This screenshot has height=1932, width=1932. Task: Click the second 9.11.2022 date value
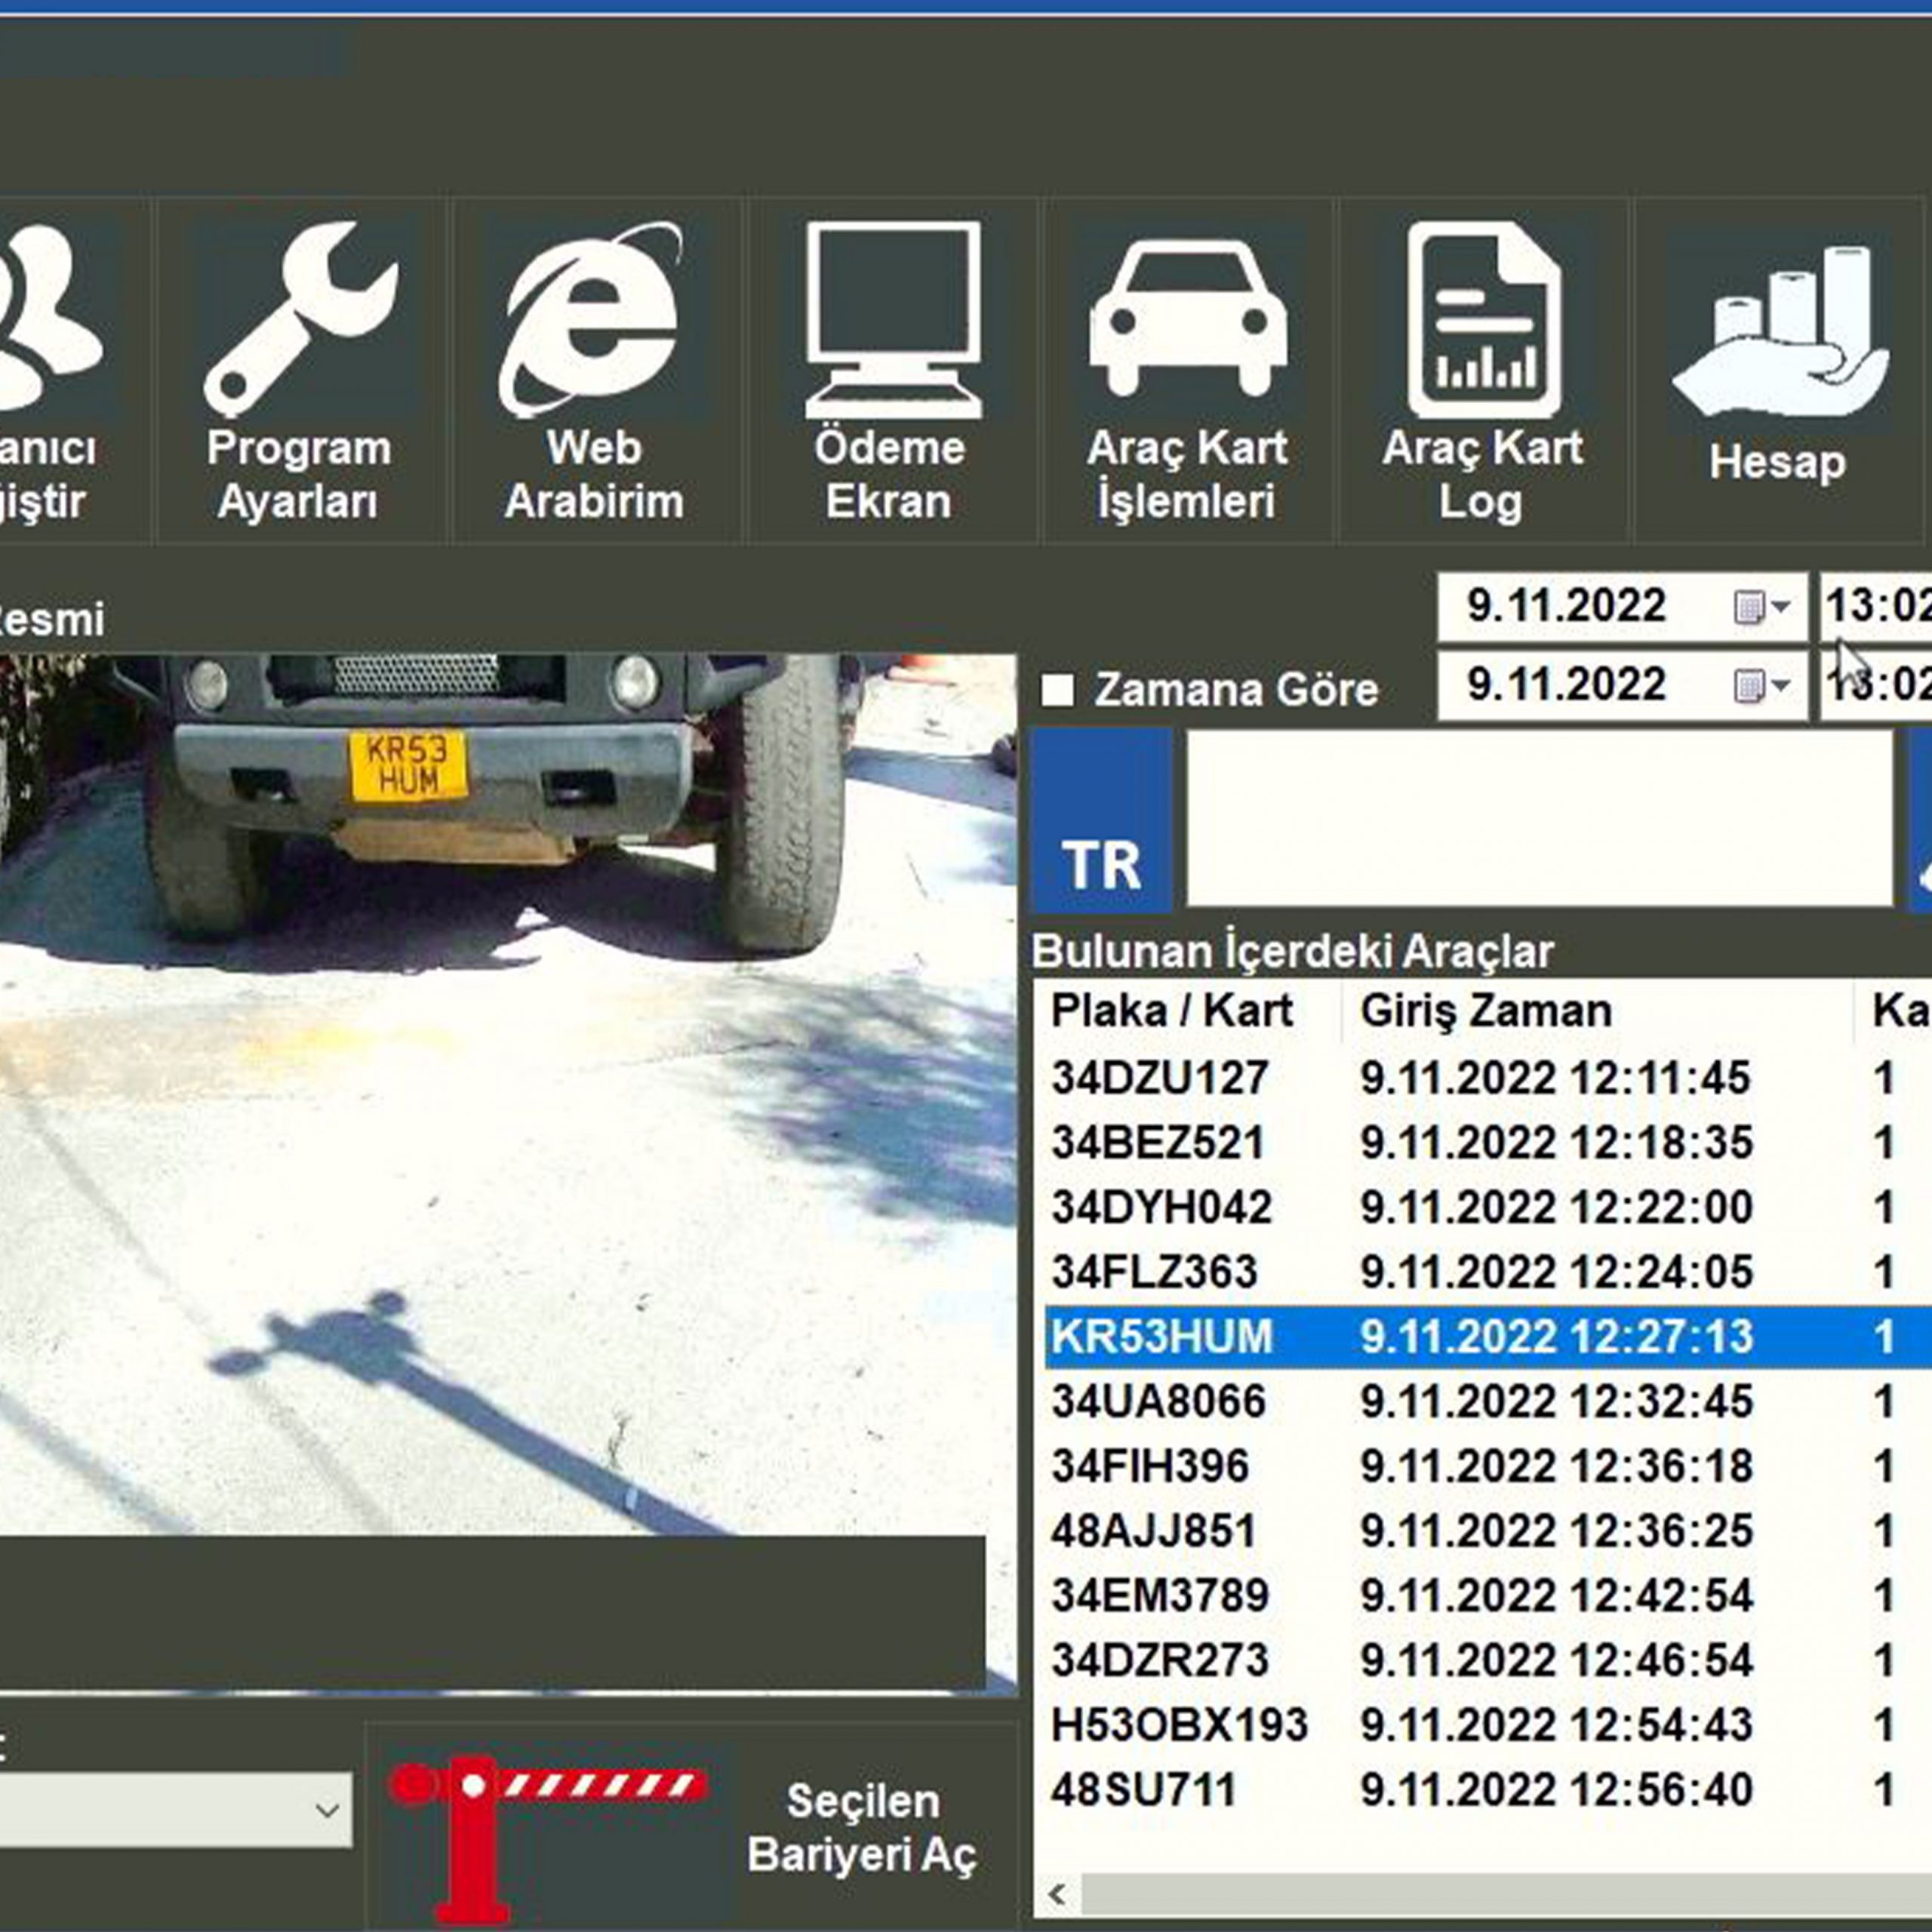click(1566, 685)
